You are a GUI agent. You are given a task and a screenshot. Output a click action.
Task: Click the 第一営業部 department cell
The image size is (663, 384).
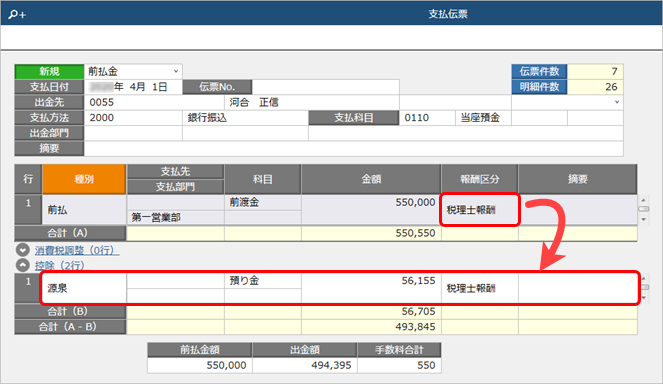[x=175, y=217]
